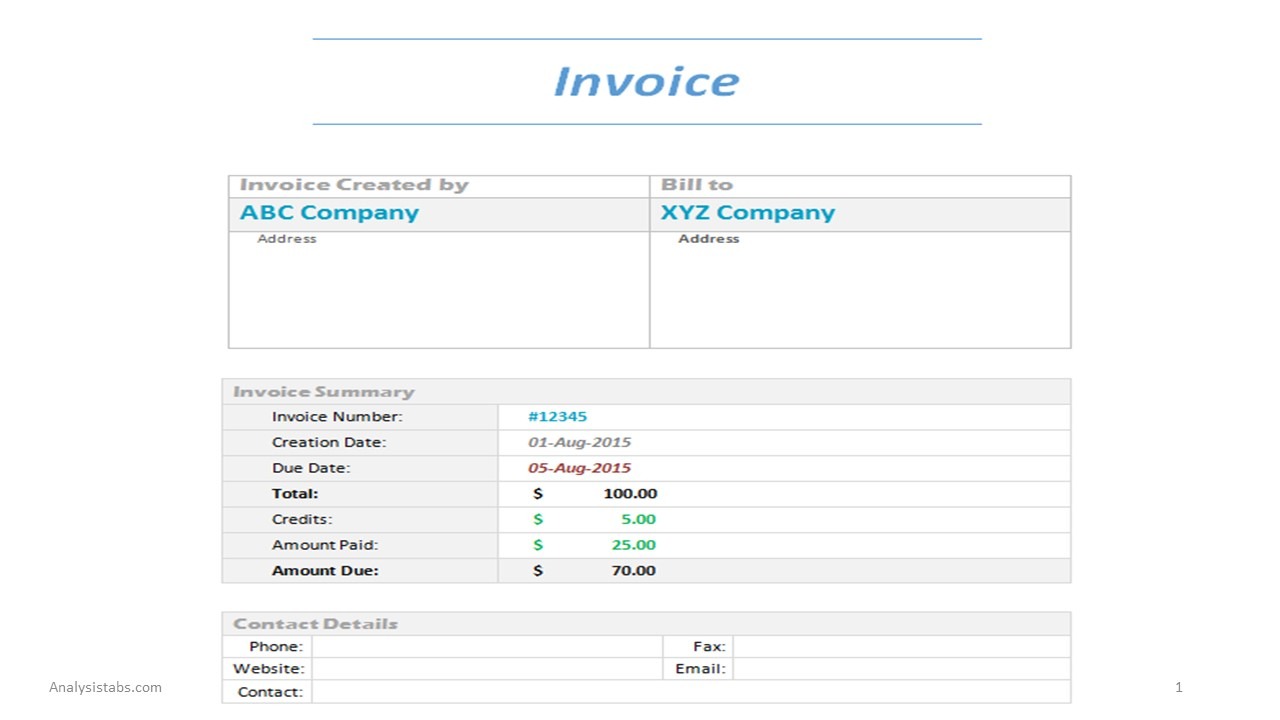Image resolution: width=1280 pixels, height=720 pixels.
Task: Click the Due Date label
Action: 311,468
